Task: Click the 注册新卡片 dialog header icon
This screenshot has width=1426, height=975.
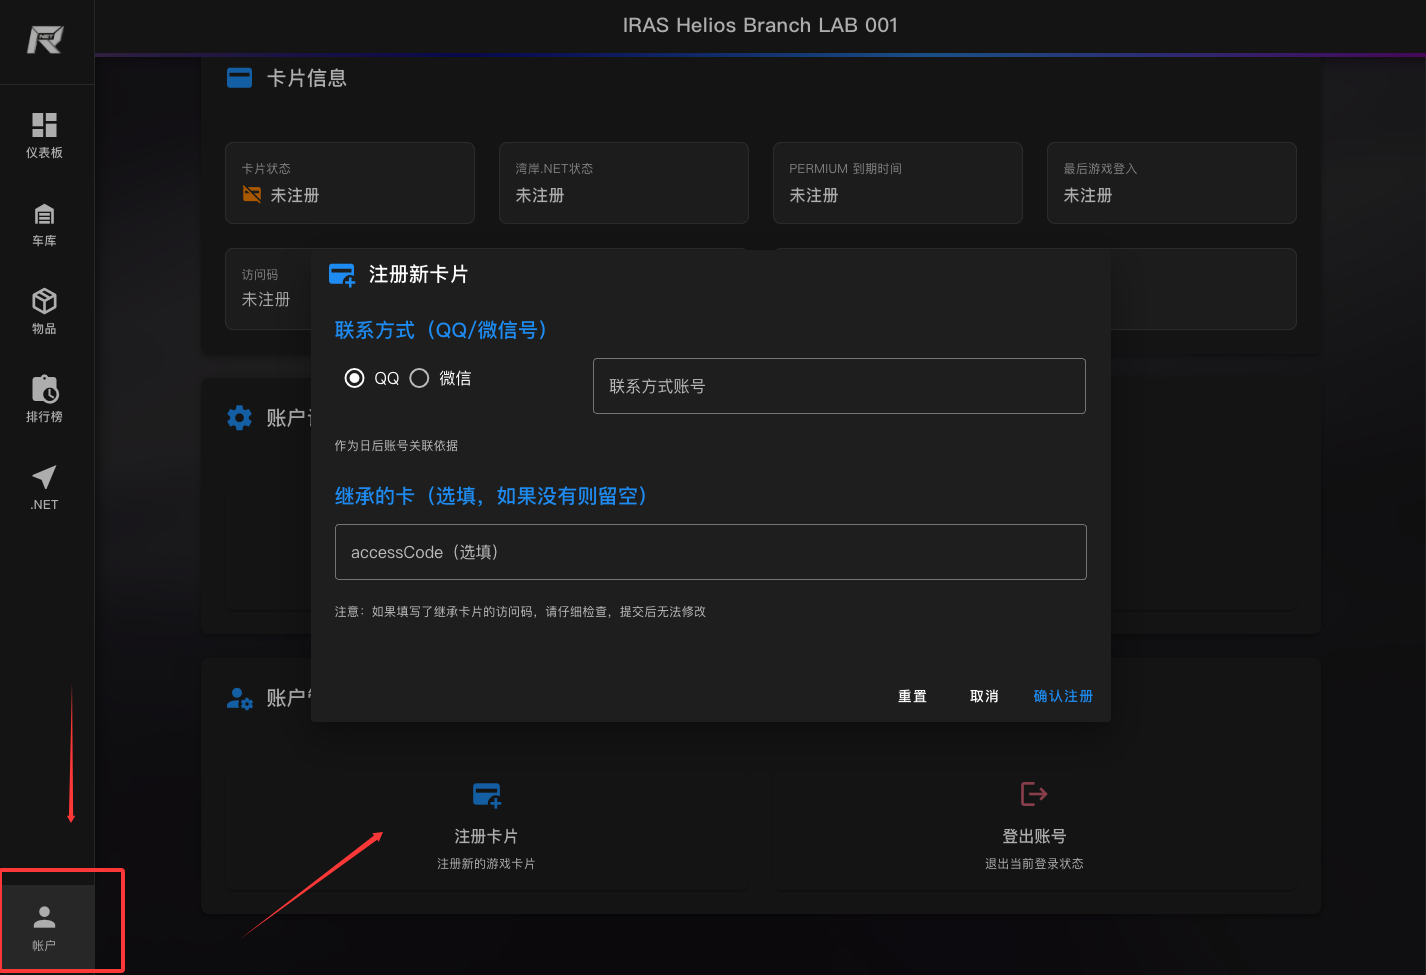Action: (342, 275)
